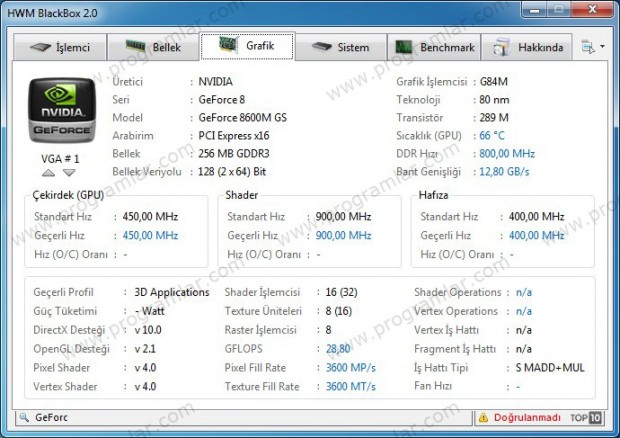Image resolution: width=620 pixels, height=438 pixels.
Task: Click the VGA # 1 label
Action: point(60,159)
